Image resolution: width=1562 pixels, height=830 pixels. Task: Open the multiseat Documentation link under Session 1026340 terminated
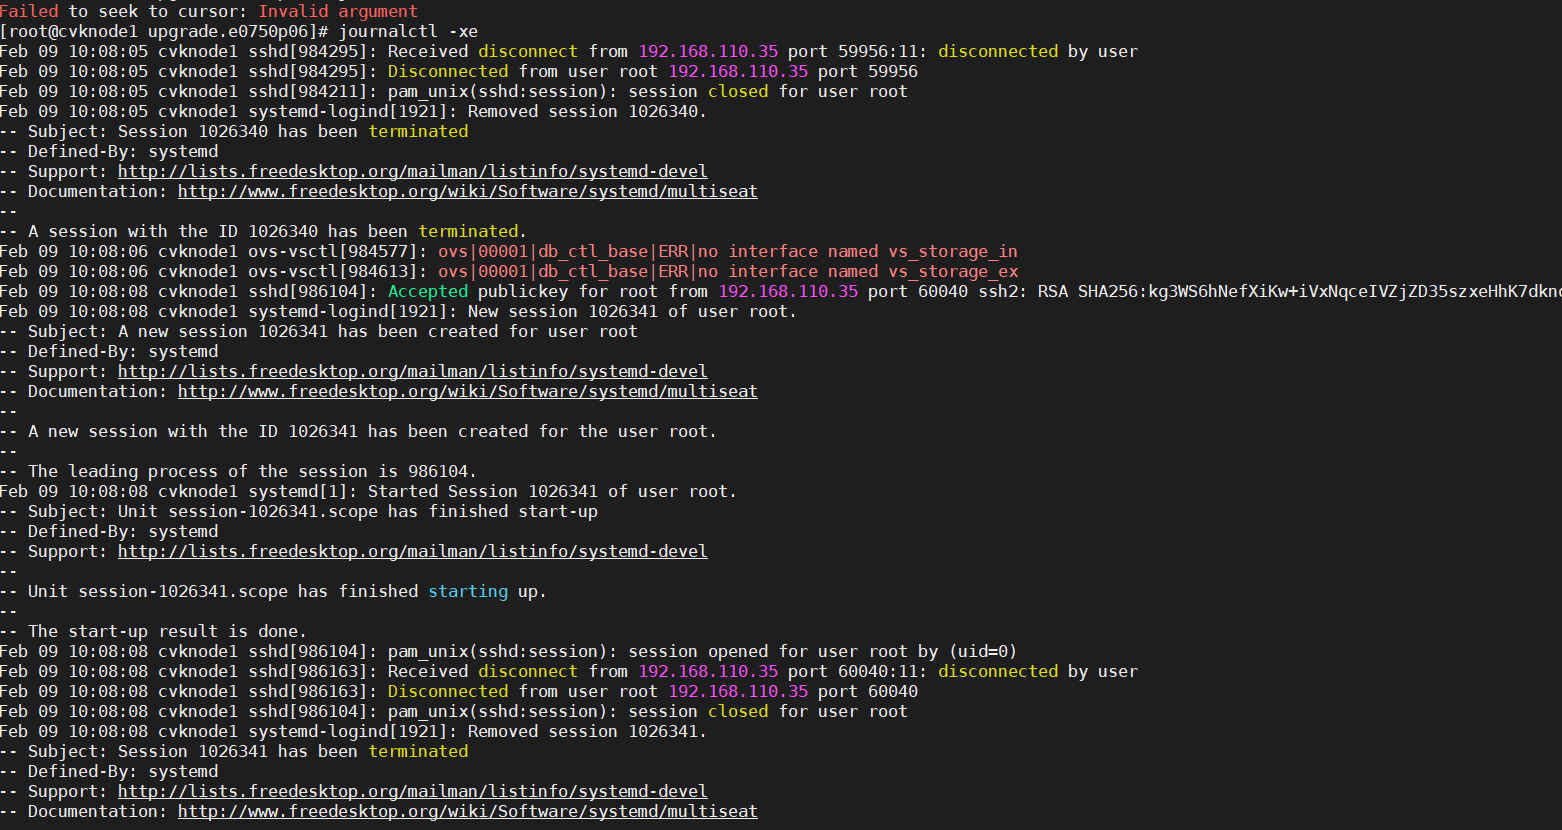tap(467, 191)
